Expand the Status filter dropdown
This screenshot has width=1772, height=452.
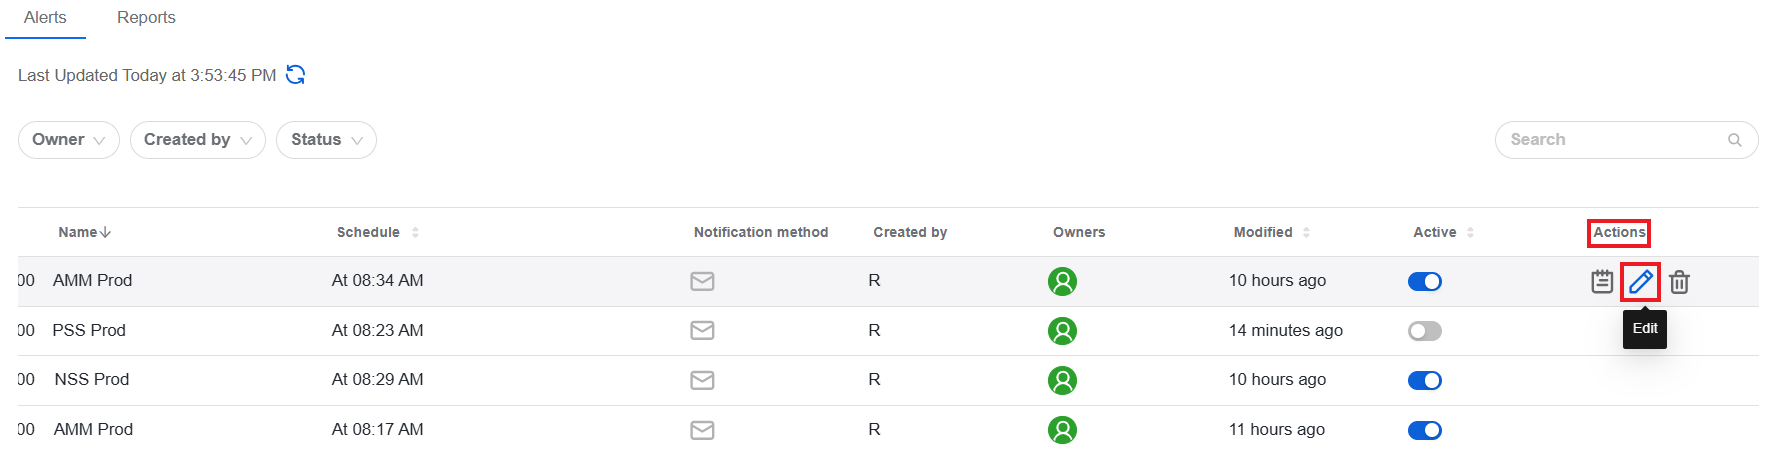pos(326,140)
